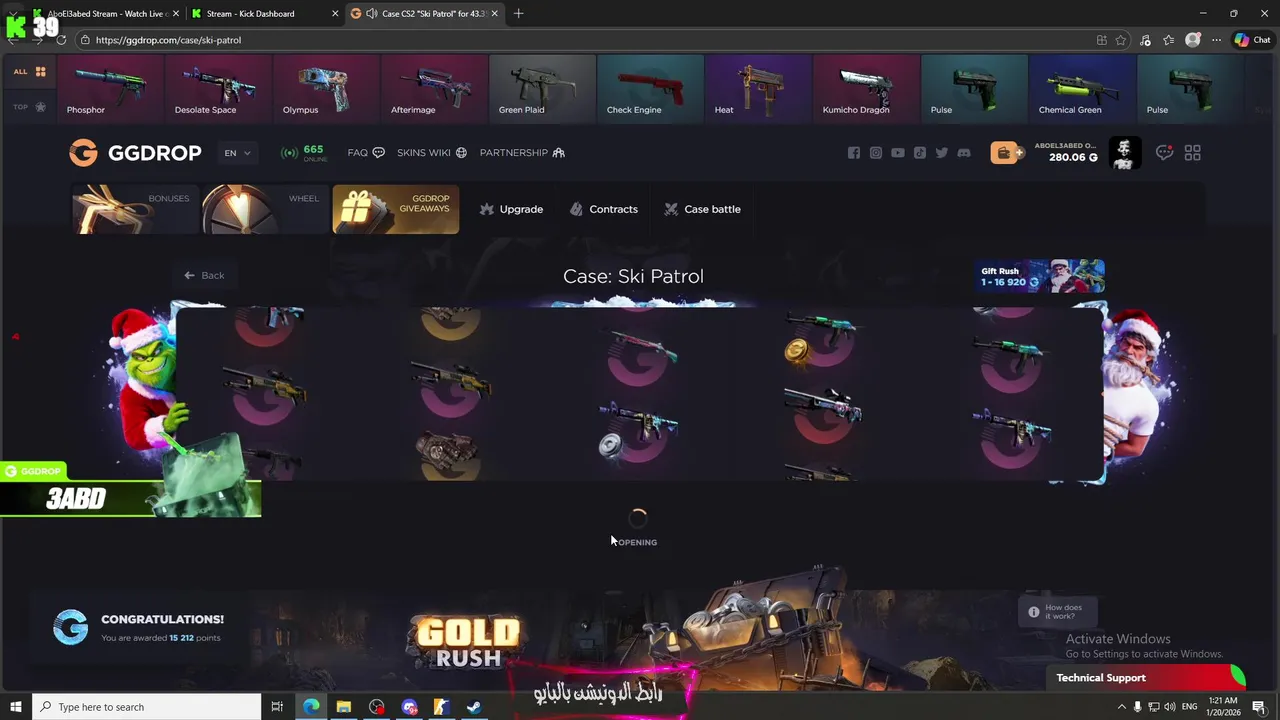Open Technical Support chat

1145,678
